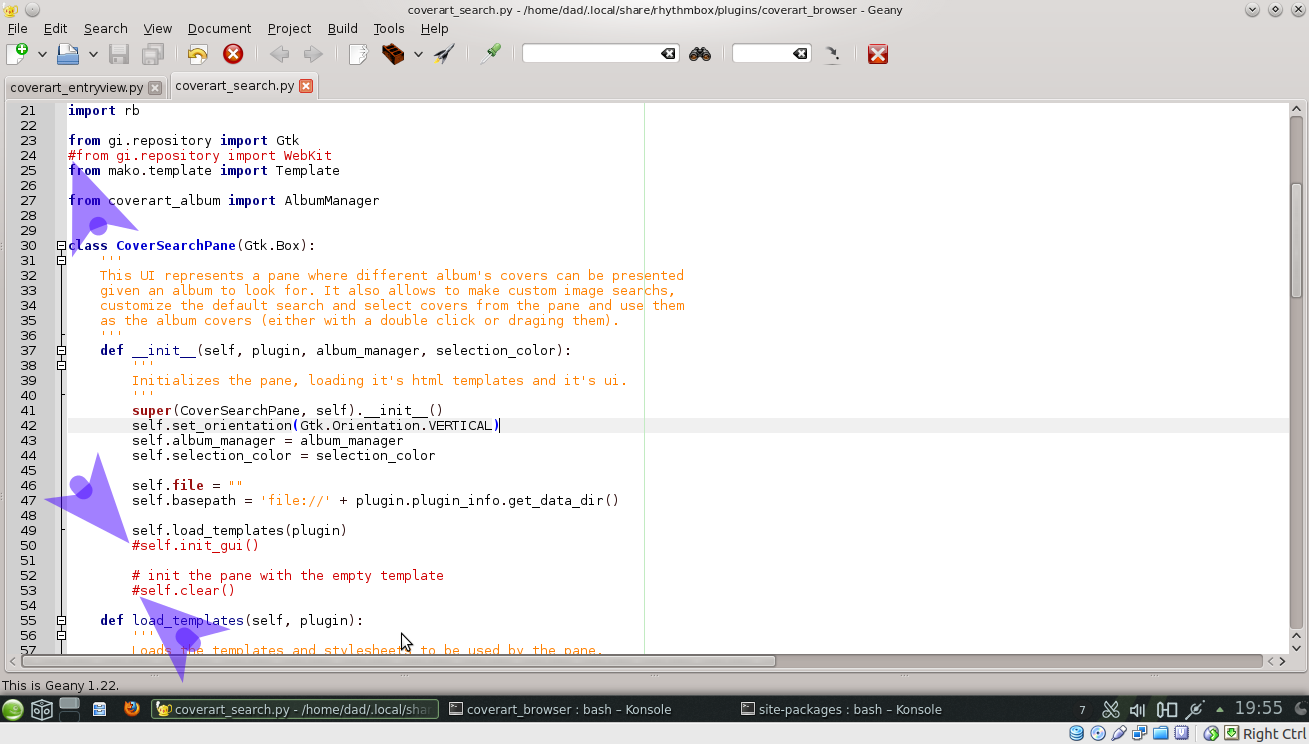Expand the recent files dropdown arrow

click(x=93, y=54)
